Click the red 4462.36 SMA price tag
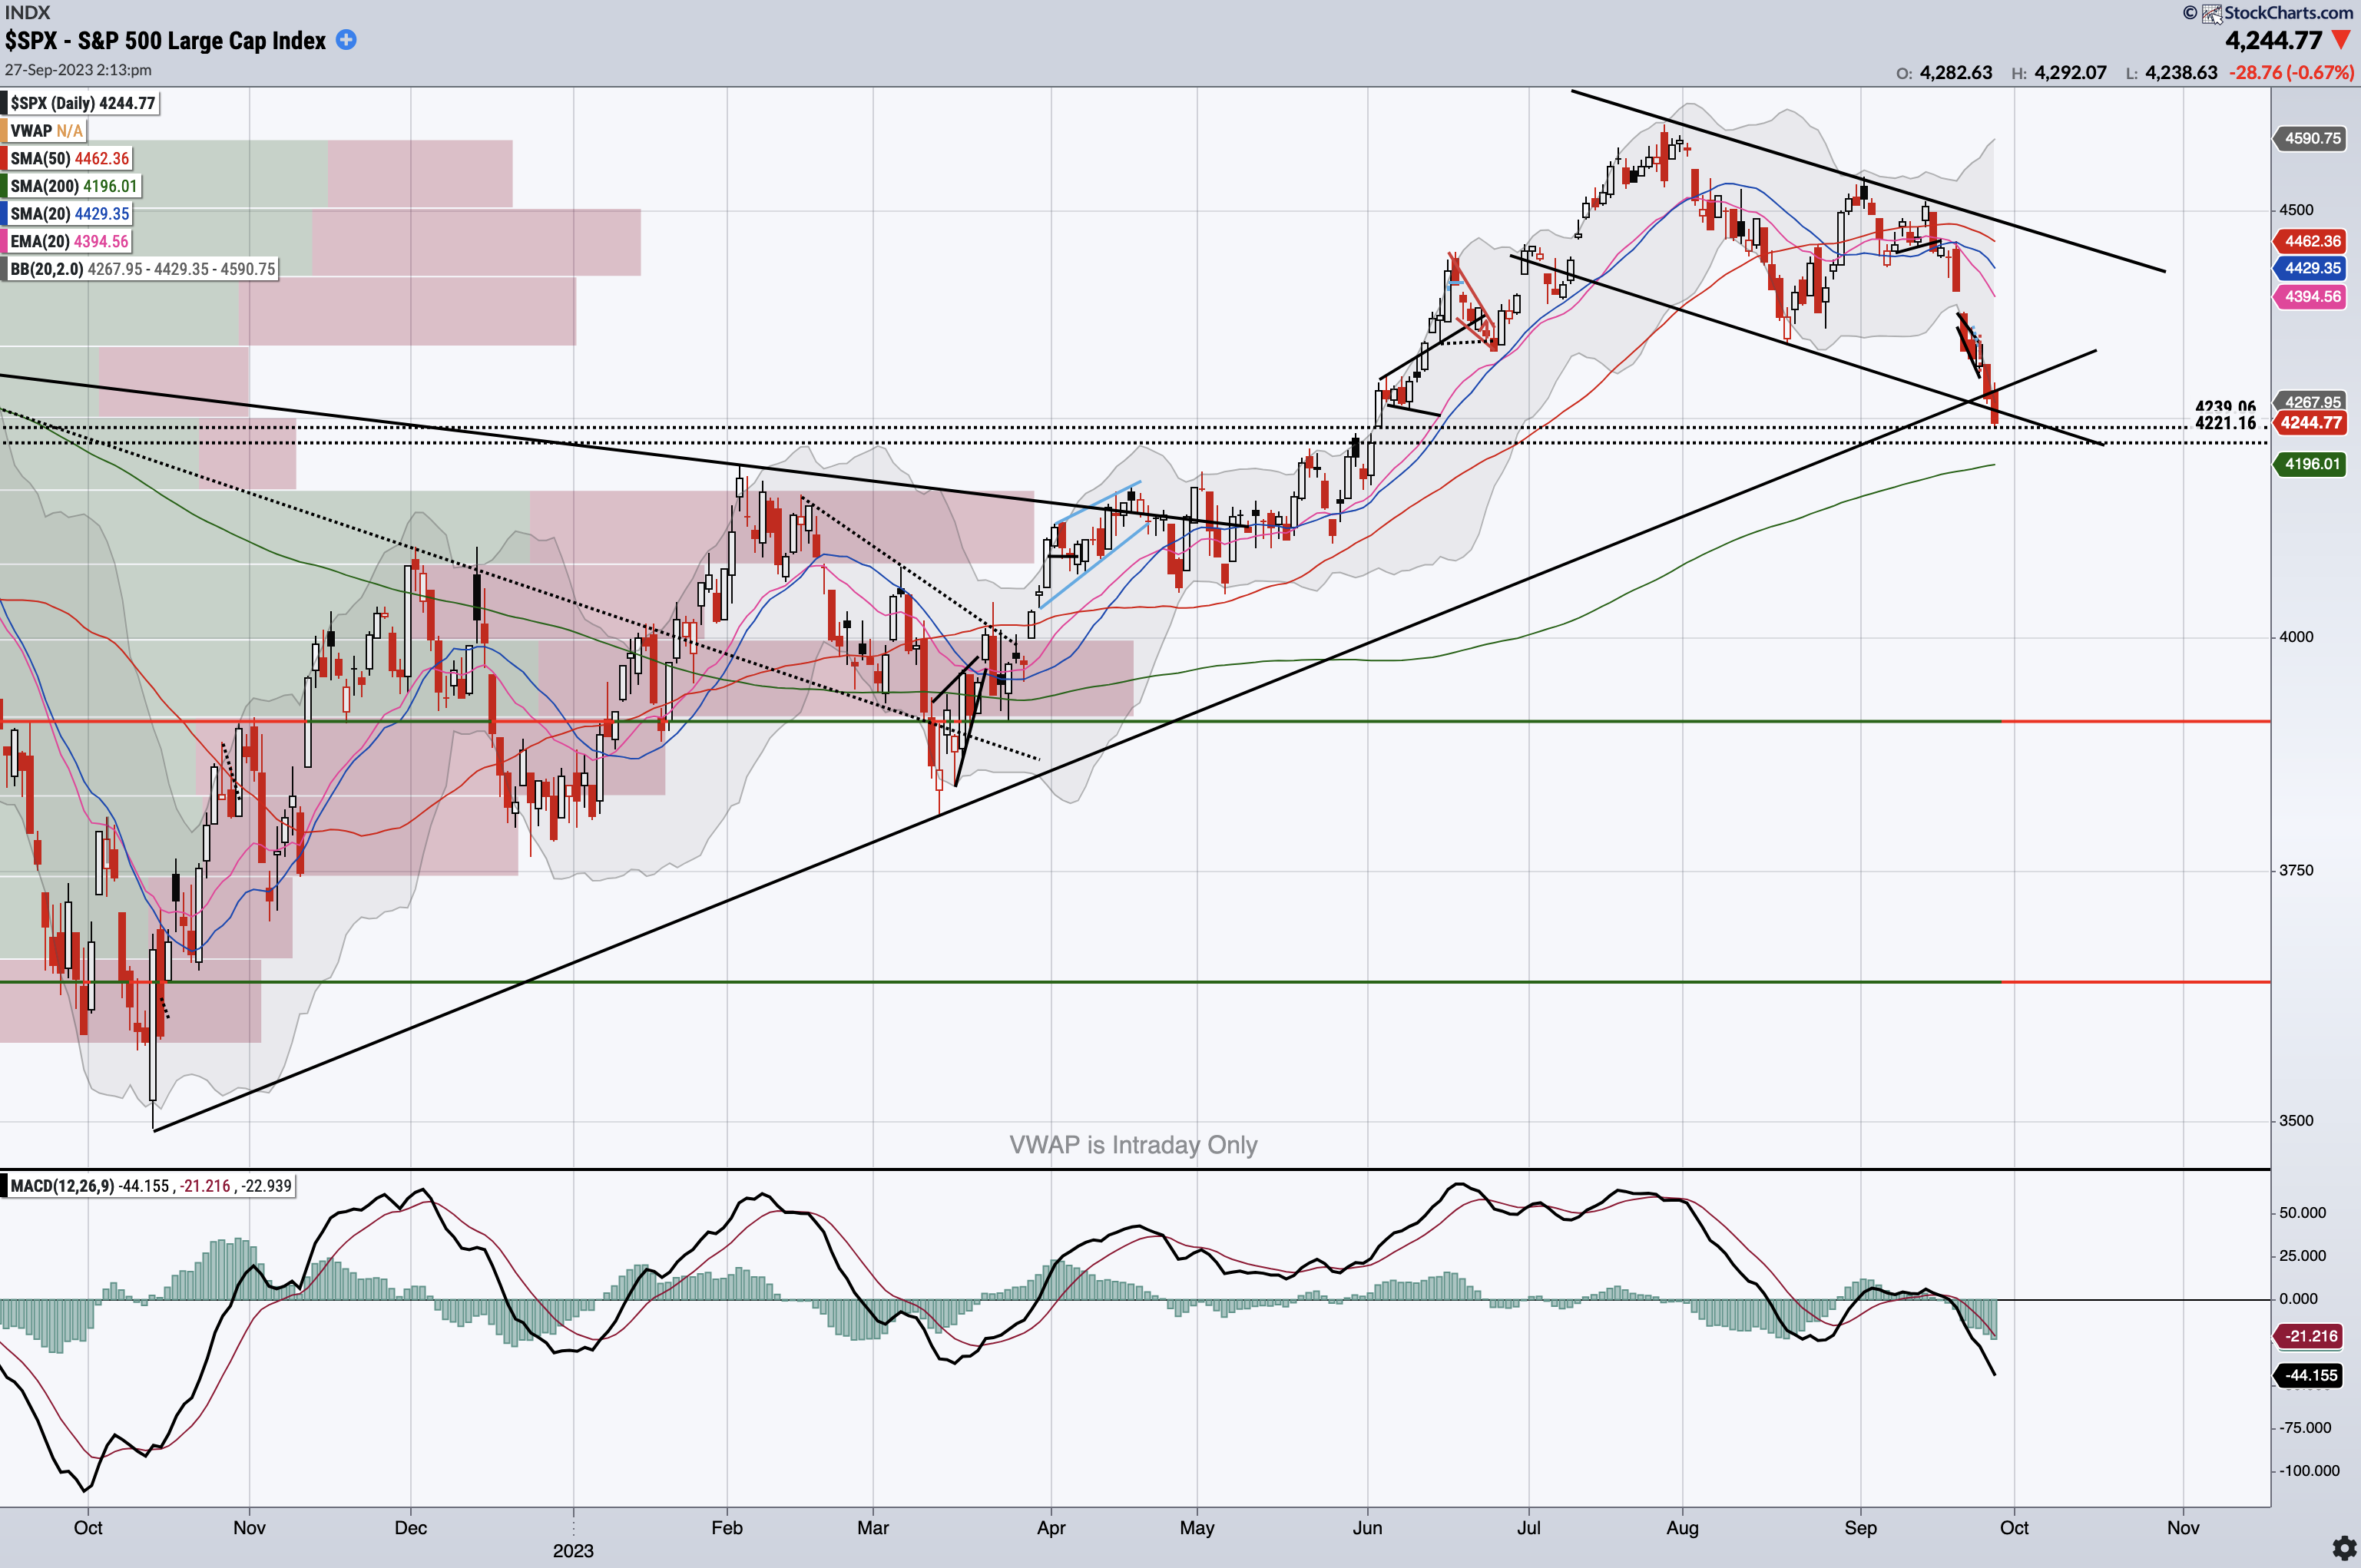 point(2311,241)
